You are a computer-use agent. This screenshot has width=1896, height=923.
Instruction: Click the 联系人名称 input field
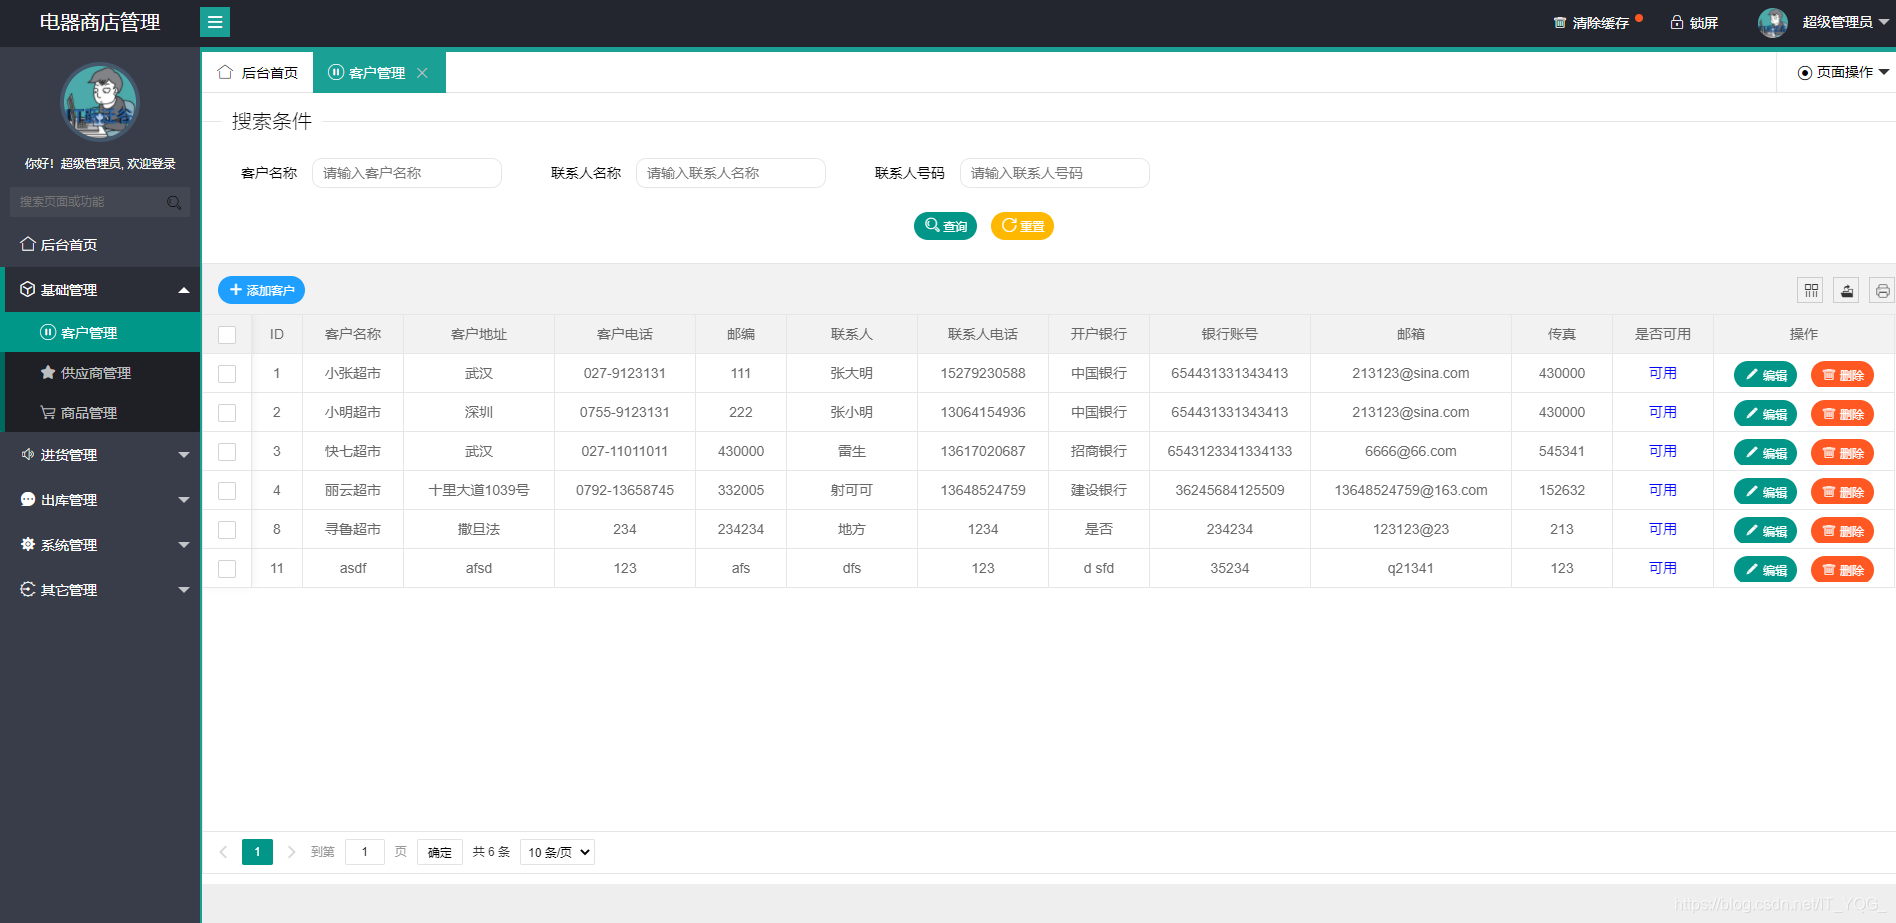731,172
